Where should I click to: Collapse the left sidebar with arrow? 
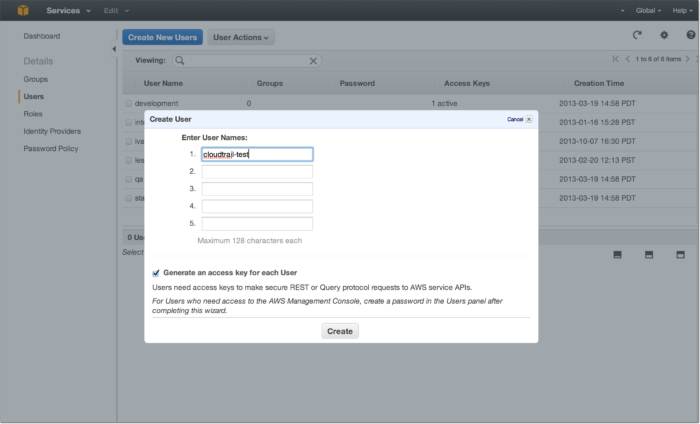(x=113, y=49)
